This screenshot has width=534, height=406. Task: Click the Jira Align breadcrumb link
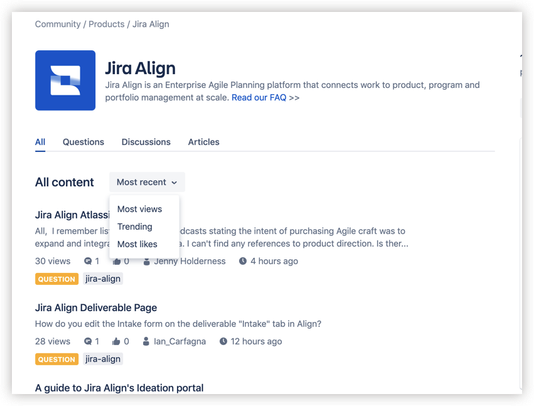click(151, 24)
